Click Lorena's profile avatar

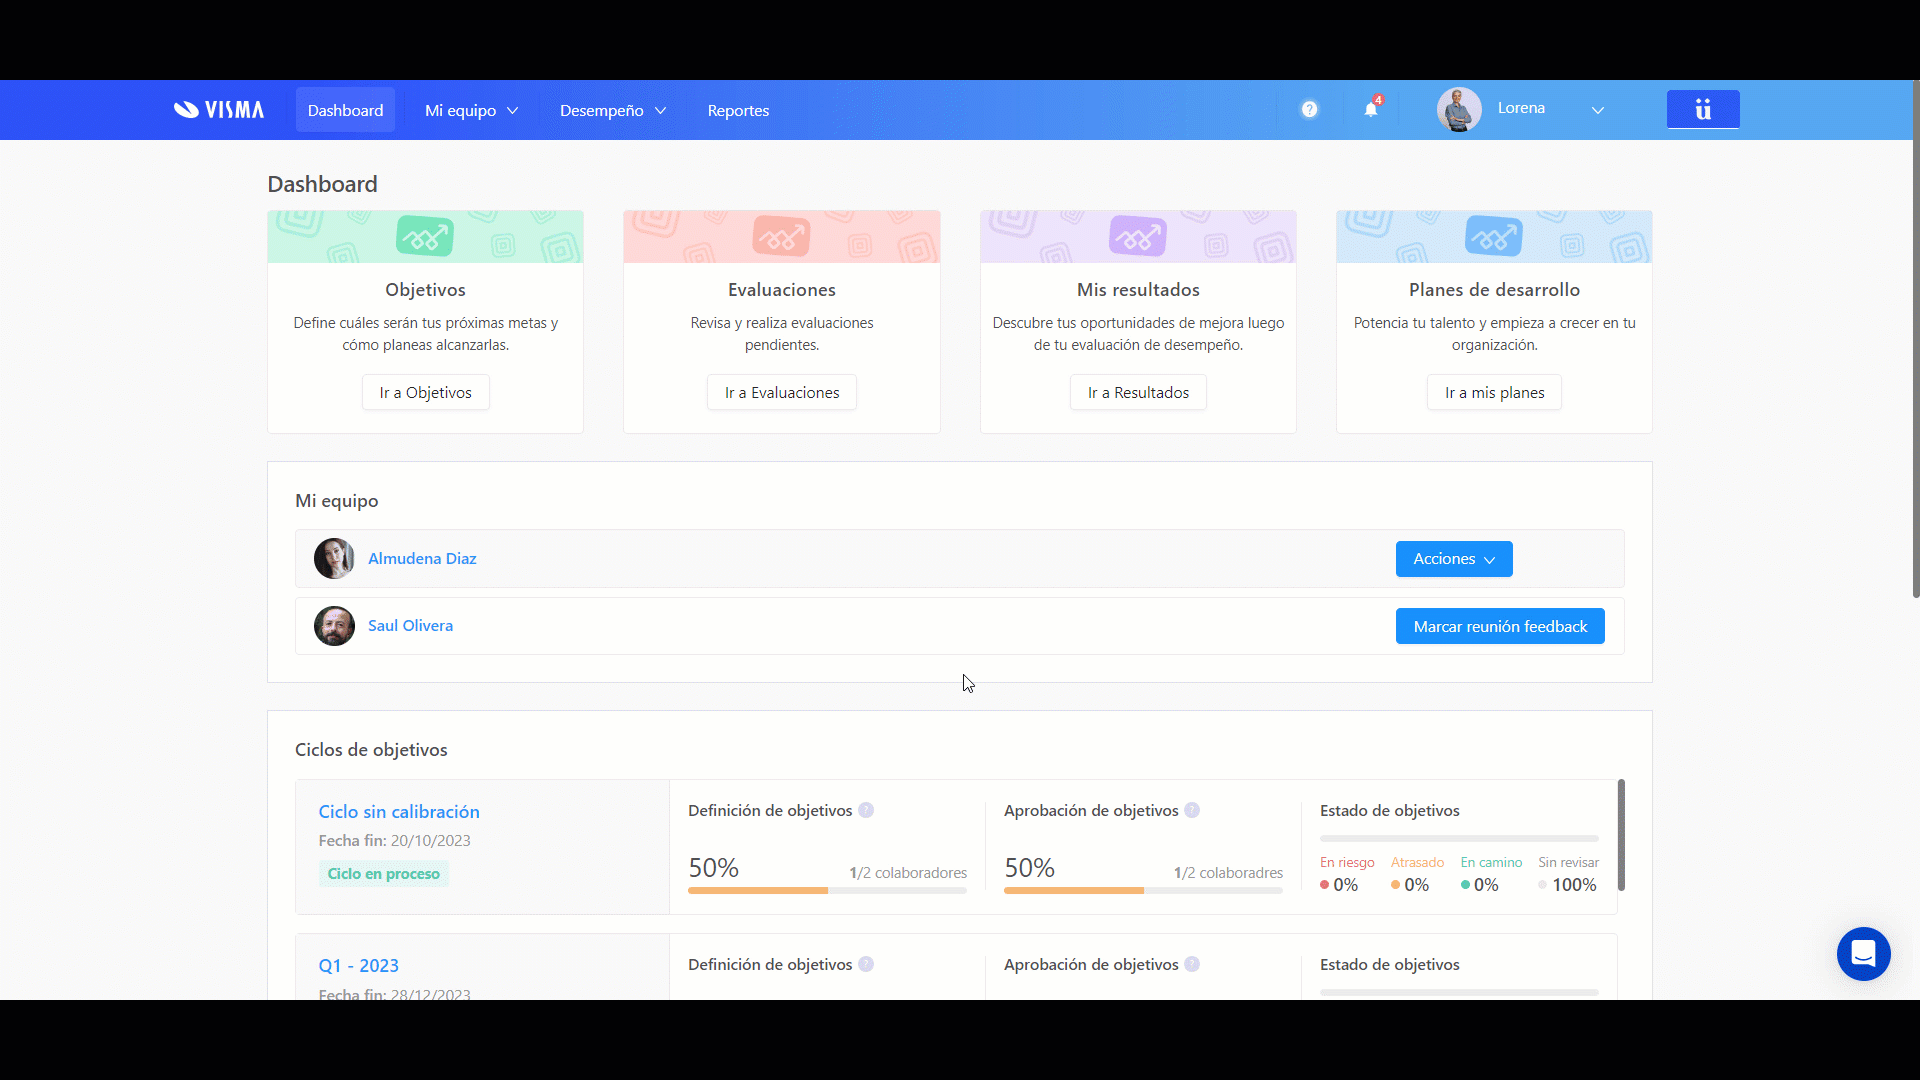(x=1459, y=109)
